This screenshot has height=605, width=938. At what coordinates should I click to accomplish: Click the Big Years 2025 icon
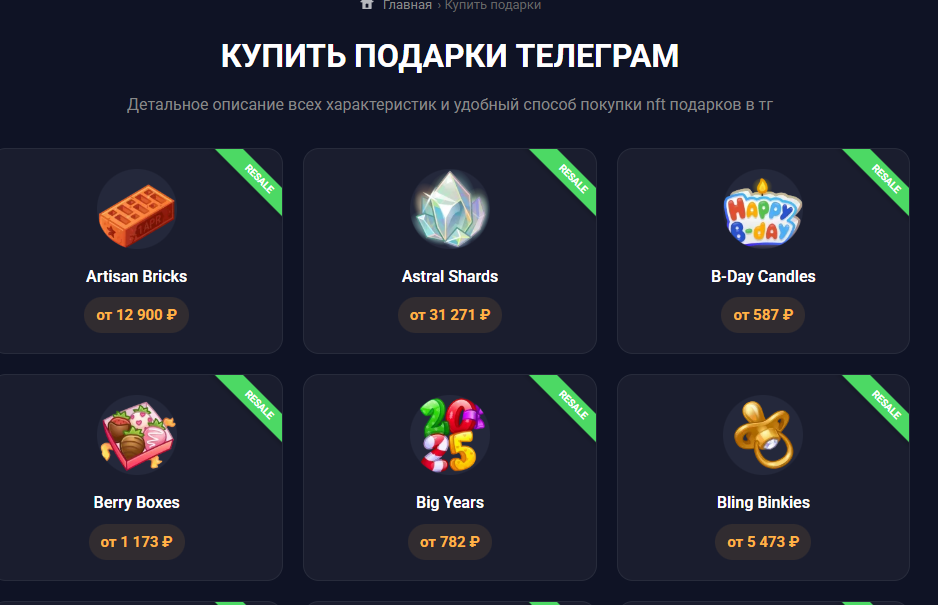point(450,435)
